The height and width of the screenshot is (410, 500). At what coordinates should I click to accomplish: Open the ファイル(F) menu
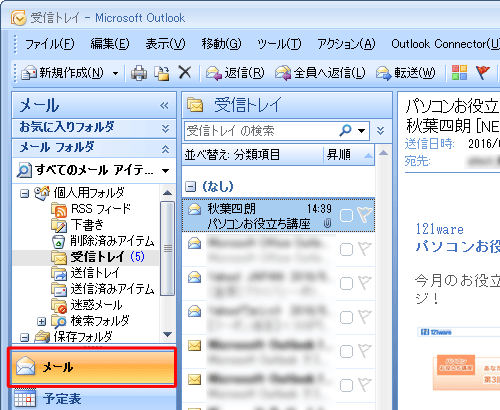50,44
